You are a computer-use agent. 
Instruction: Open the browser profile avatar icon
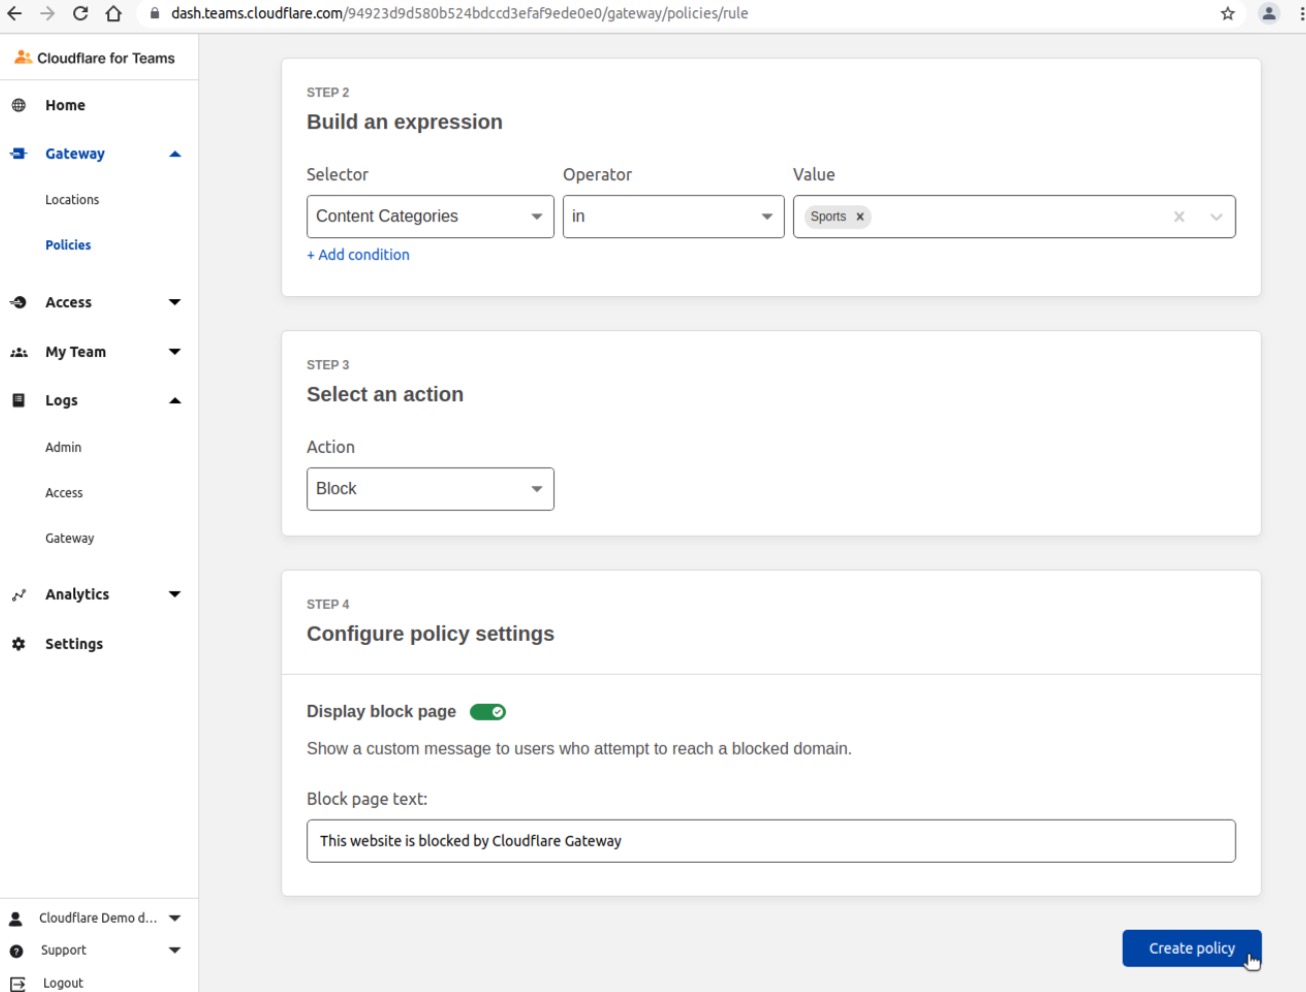click(1268, 14)
